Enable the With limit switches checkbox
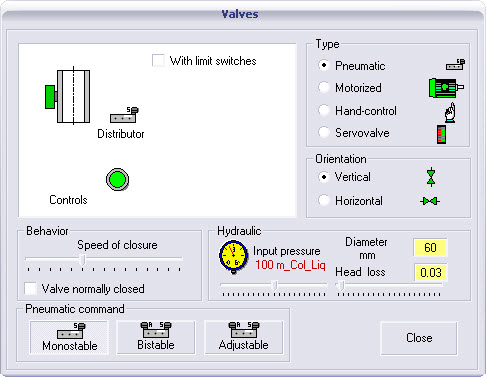The width and height of the screenshot is (486, 377). tap(158, 61)
